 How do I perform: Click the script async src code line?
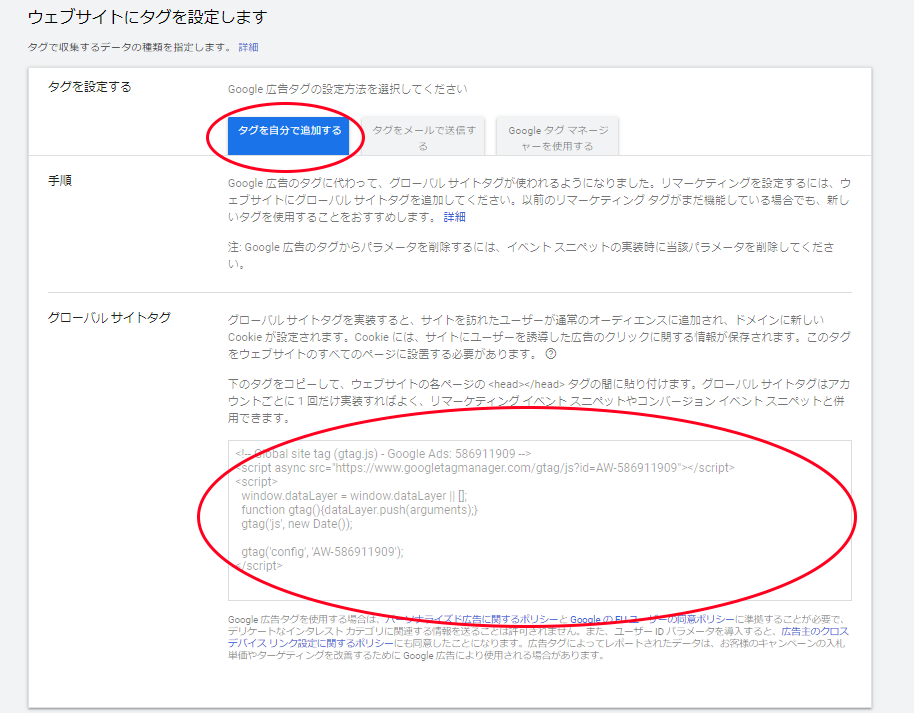click(485, 468)
